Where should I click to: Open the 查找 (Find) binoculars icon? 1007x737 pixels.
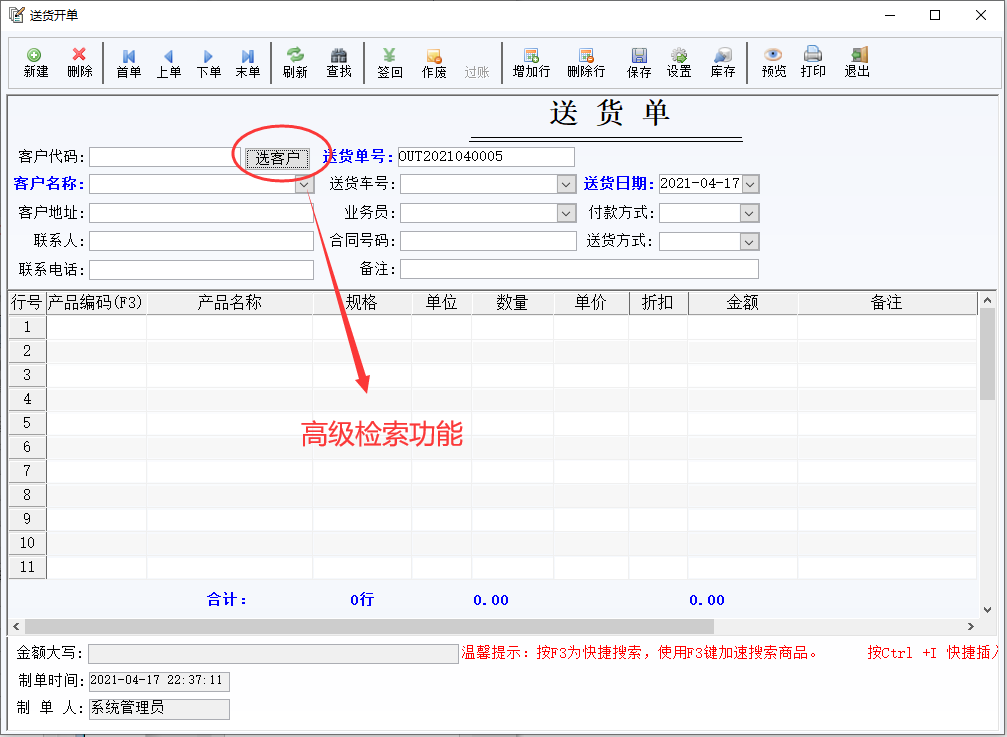[x=338, y=62]
